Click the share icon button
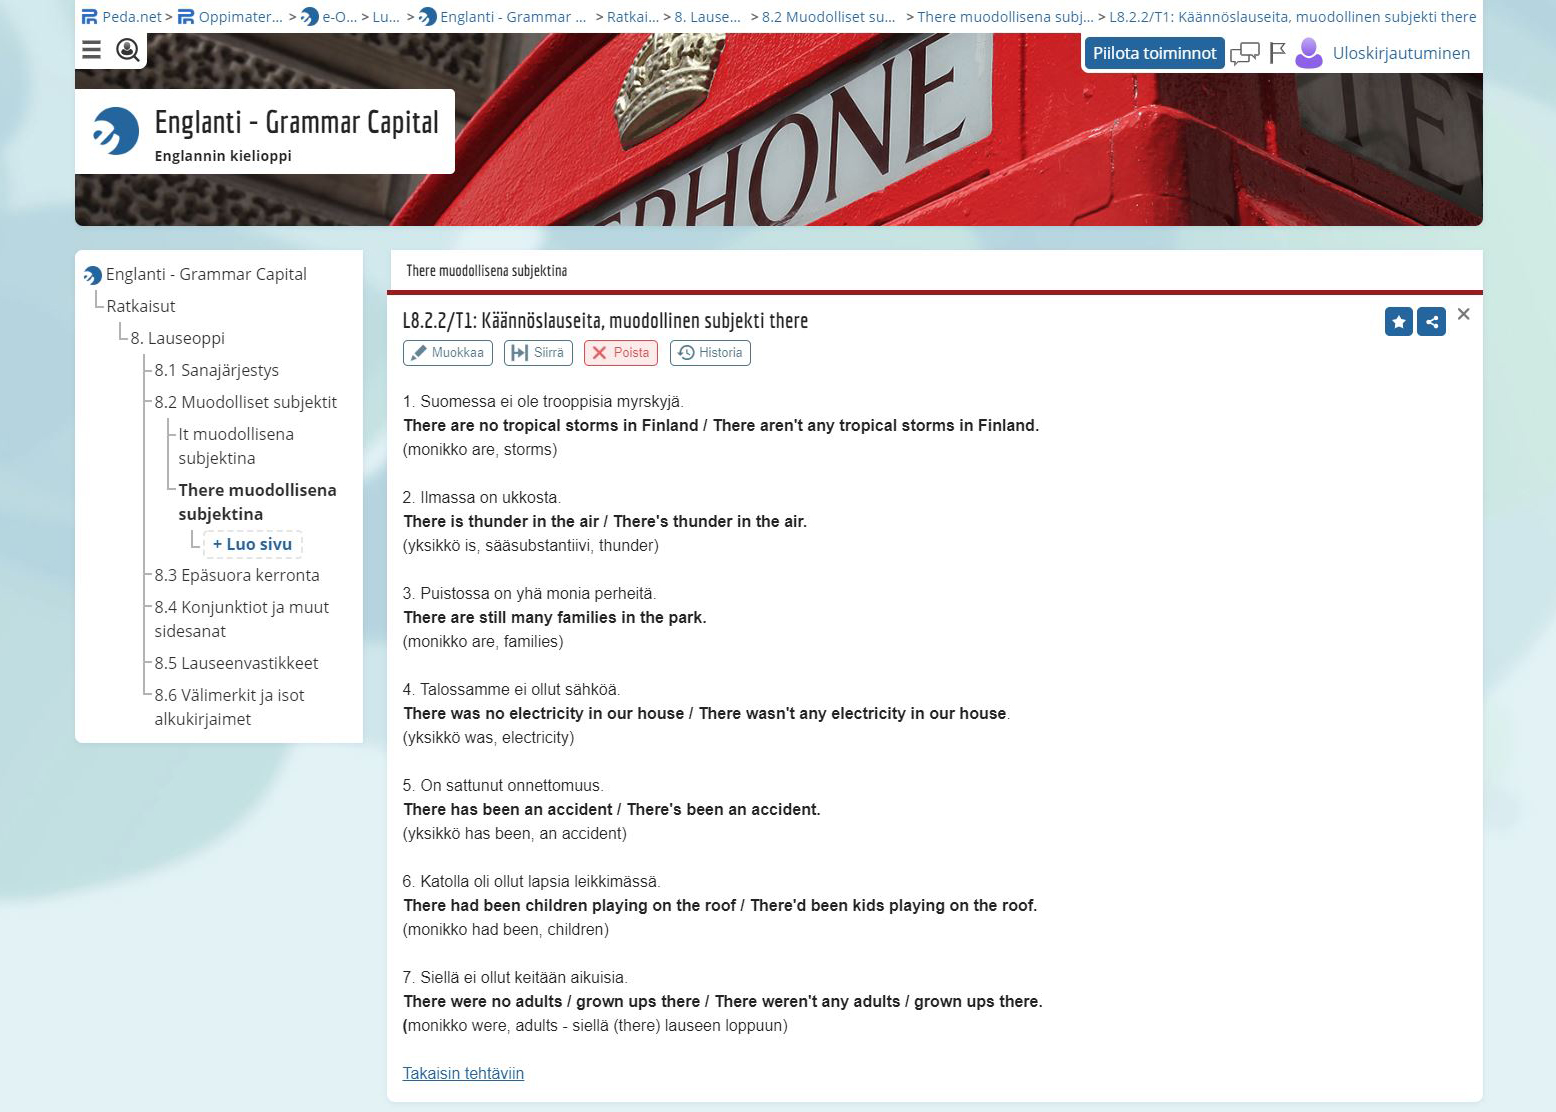 [x=1432, y=322]
